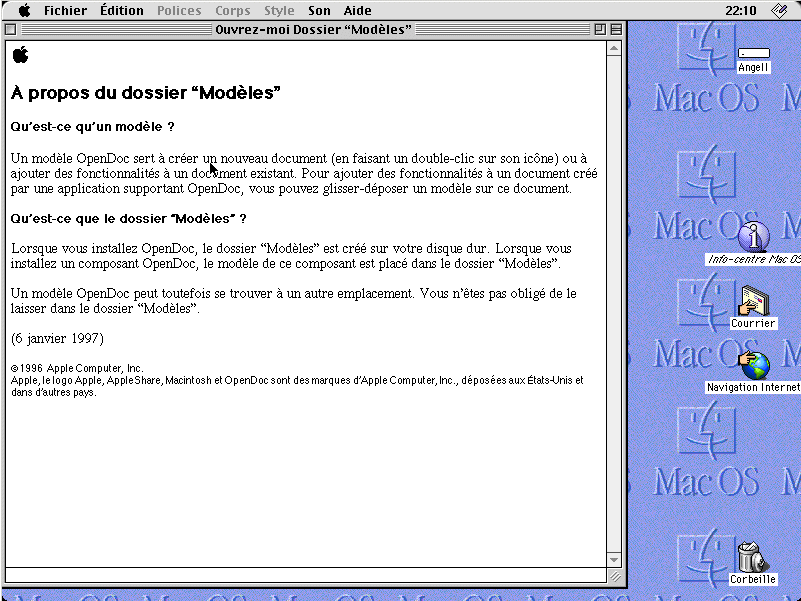Open the Corps menu
This screenshot has width=801, height=601.
tap(232, 10)
